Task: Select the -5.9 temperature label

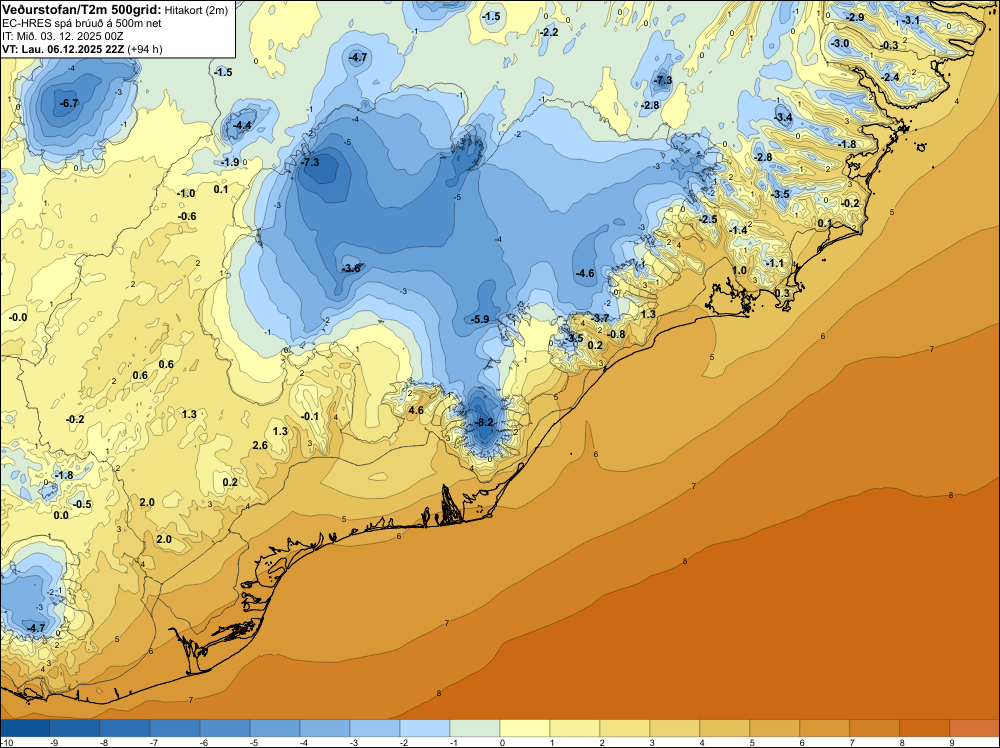Action: coord(480,319)
